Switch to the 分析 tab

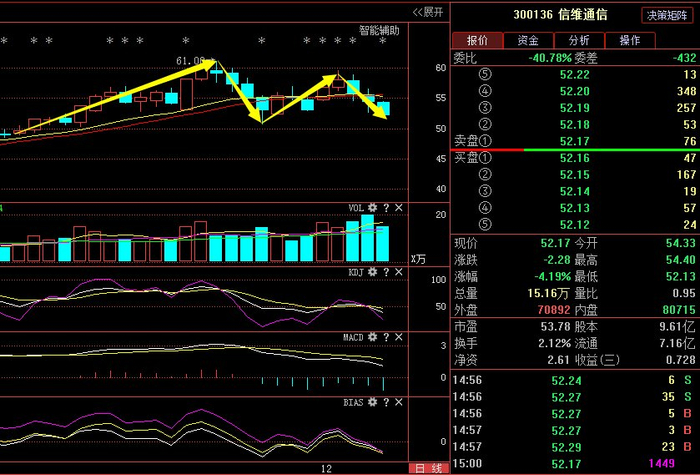click(x=578, y=40)
